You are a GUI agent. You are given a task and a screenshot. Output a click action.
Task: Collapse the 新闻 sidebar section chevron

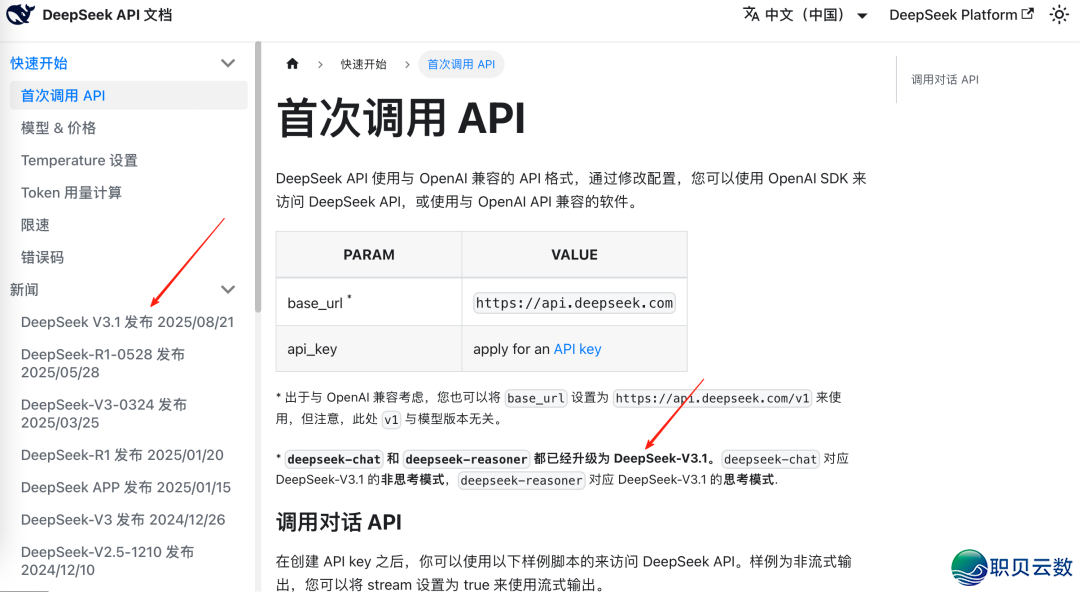coord(228,289)
